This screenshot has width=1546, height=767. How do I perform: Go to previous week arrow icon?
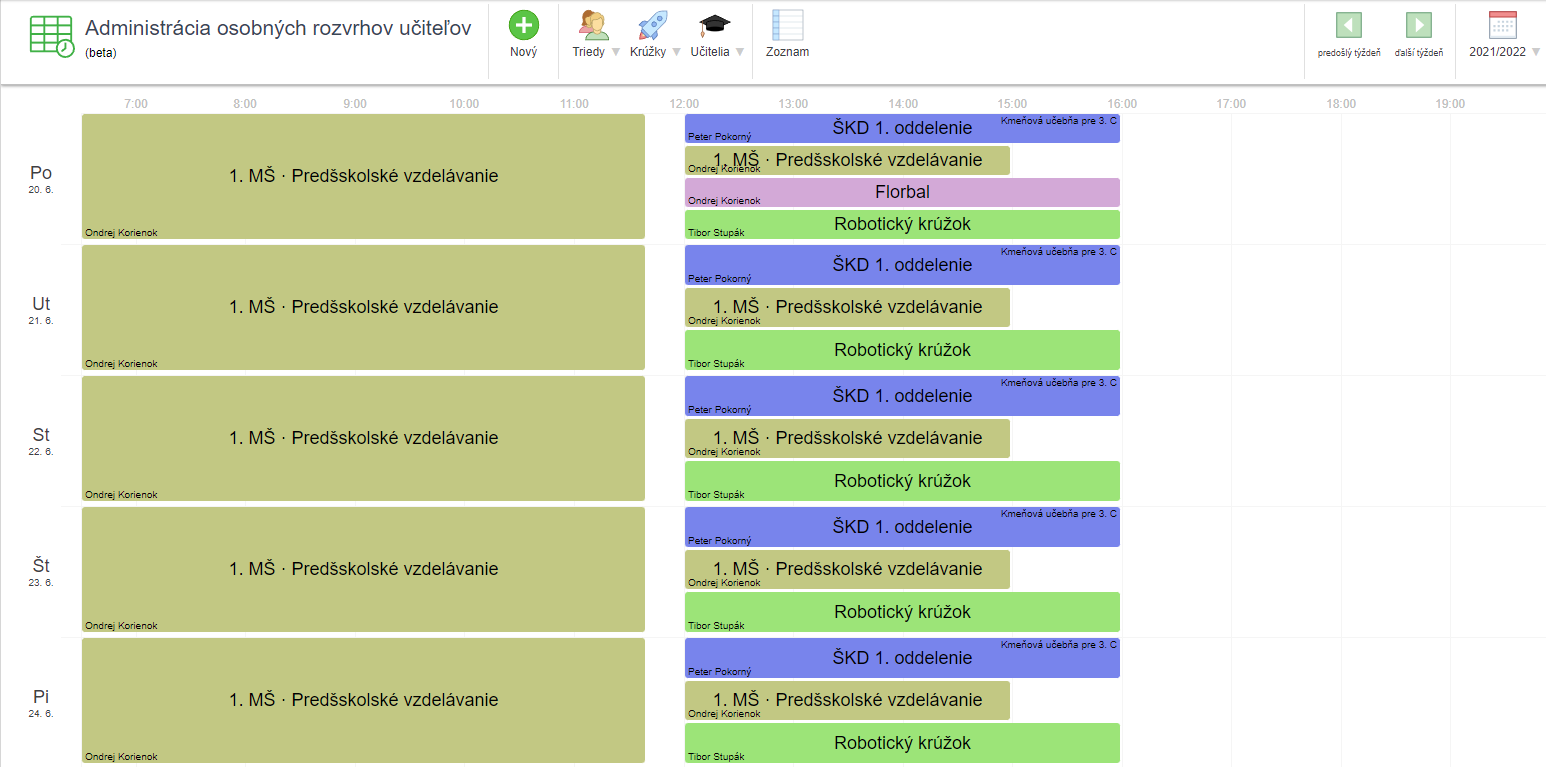pos(1349,25)
